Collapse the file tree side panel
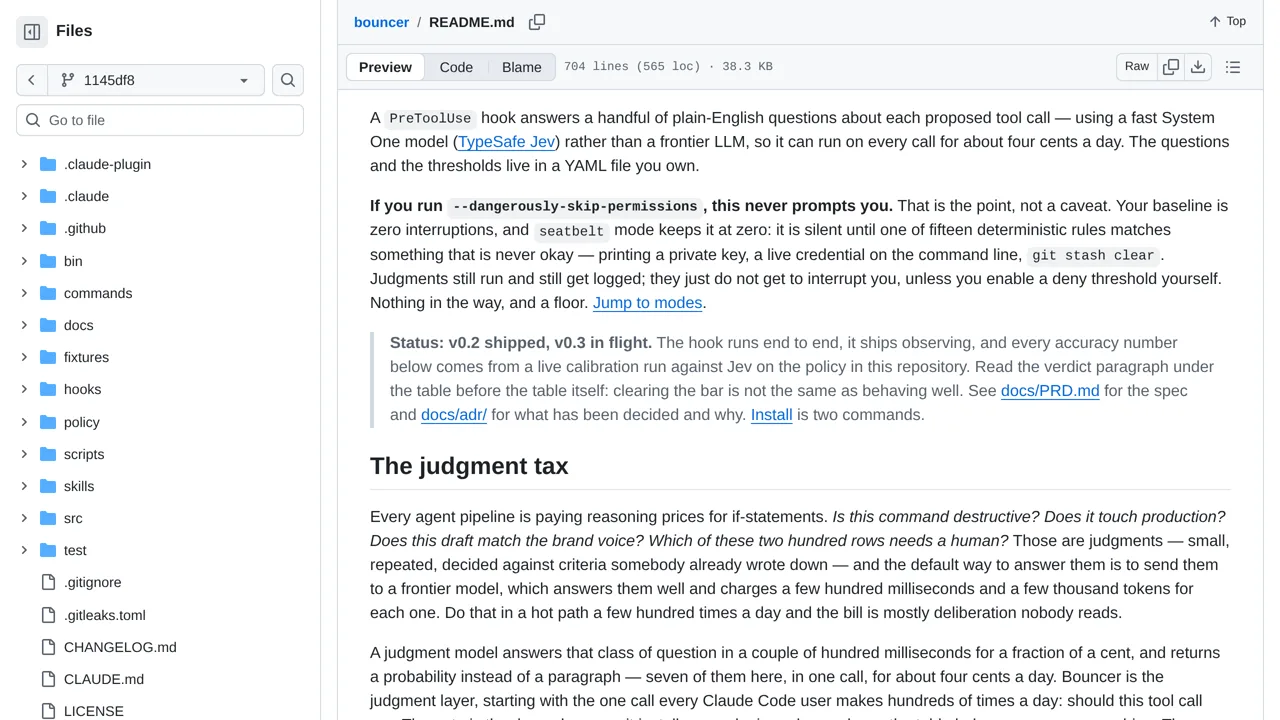This screenshot has height=720, width=1280. pos(32,32)
